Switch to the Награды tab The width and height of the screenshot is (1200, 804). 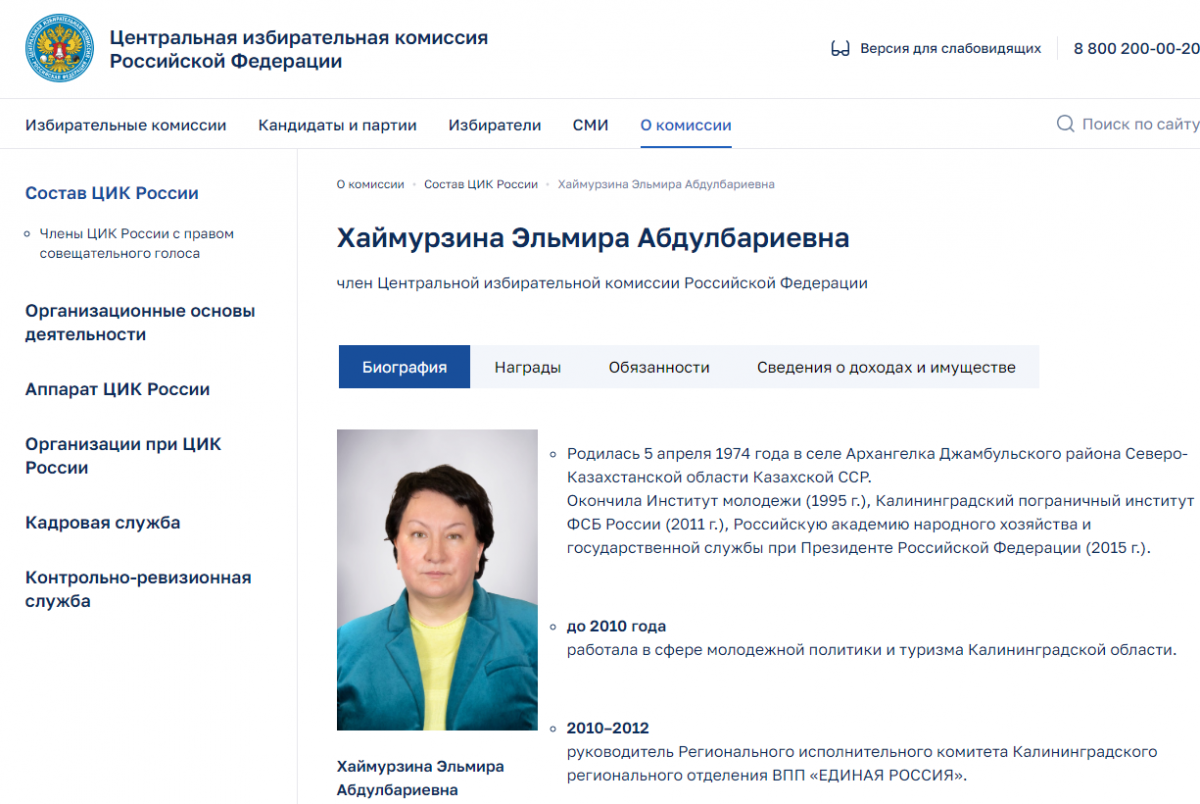pyautogui.click(x=527, y=367)
